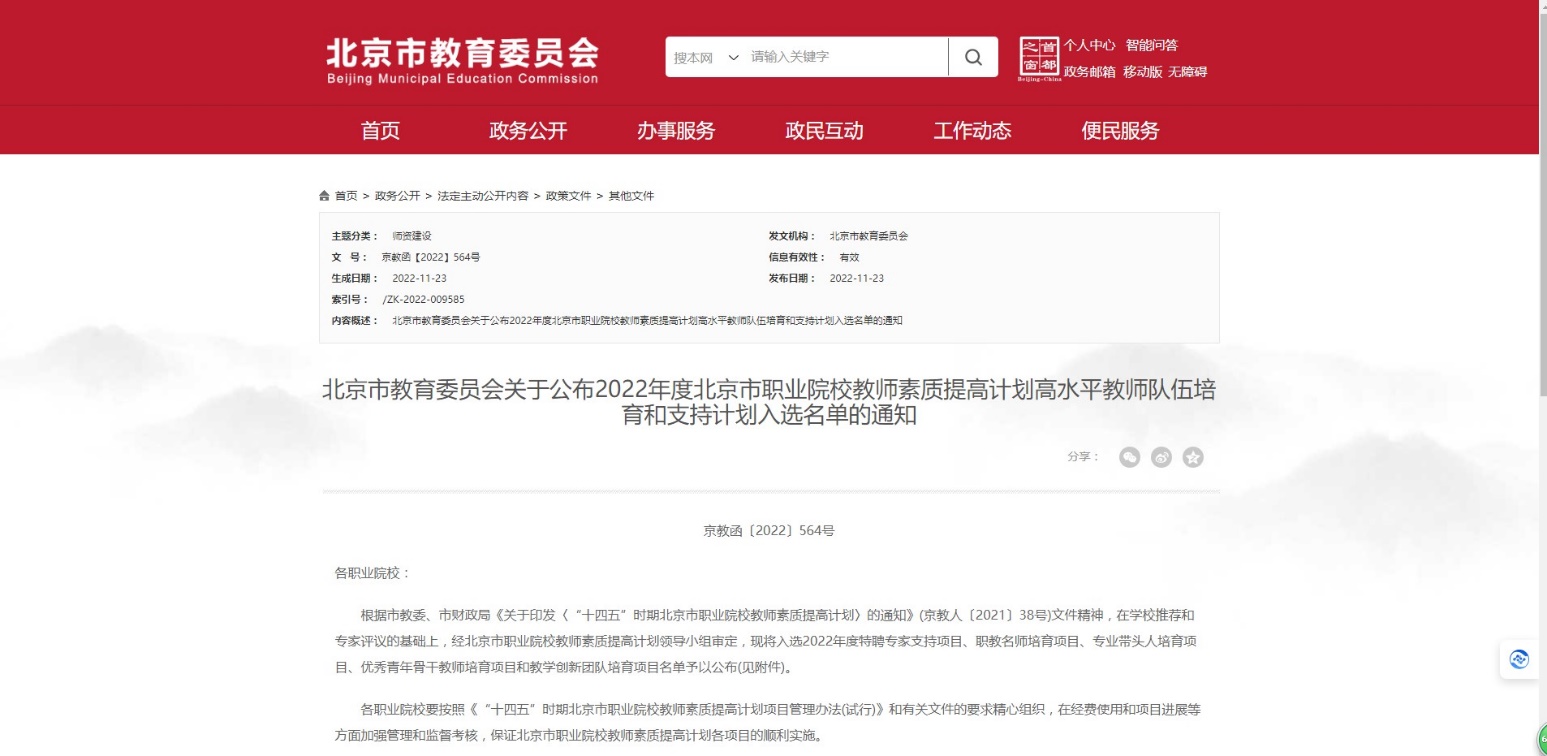Go to 首页 via navigation bar

click(x=380, y=130)
